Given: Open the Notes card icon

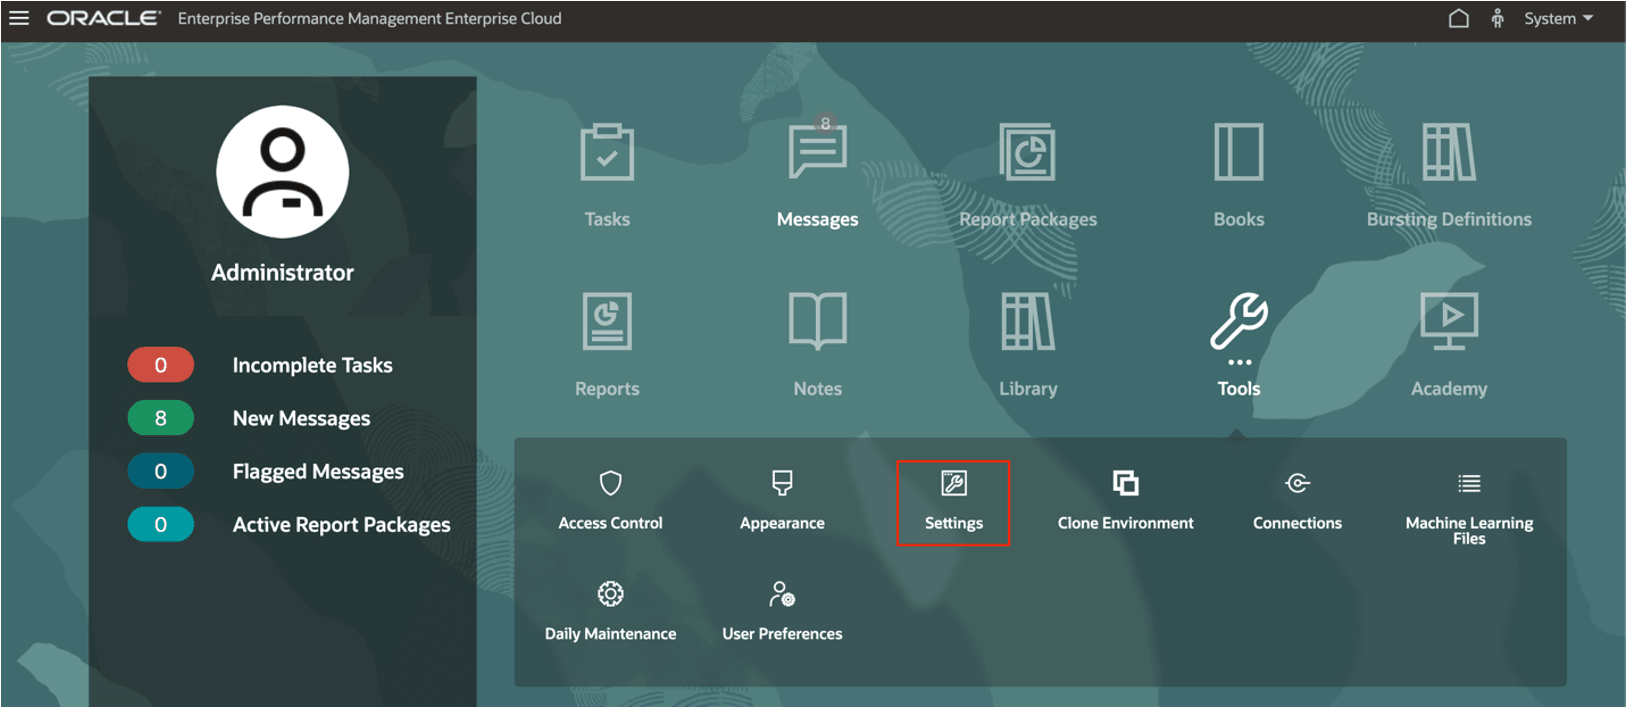Looking at the screenshot, I should click(817, 321).
